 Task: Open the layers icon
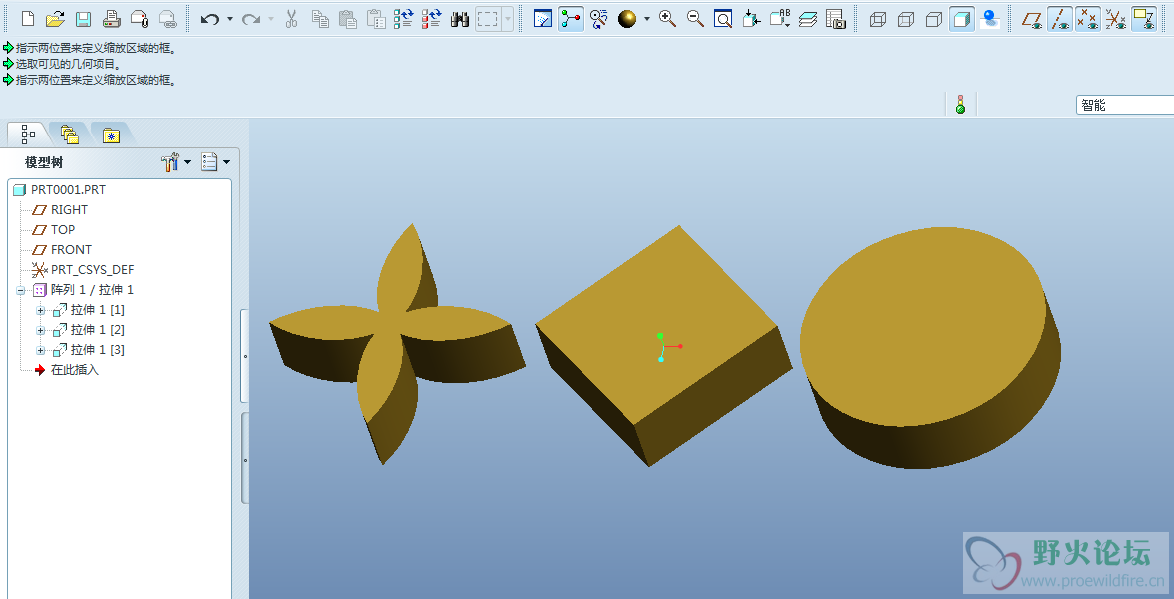coord(808,19)
